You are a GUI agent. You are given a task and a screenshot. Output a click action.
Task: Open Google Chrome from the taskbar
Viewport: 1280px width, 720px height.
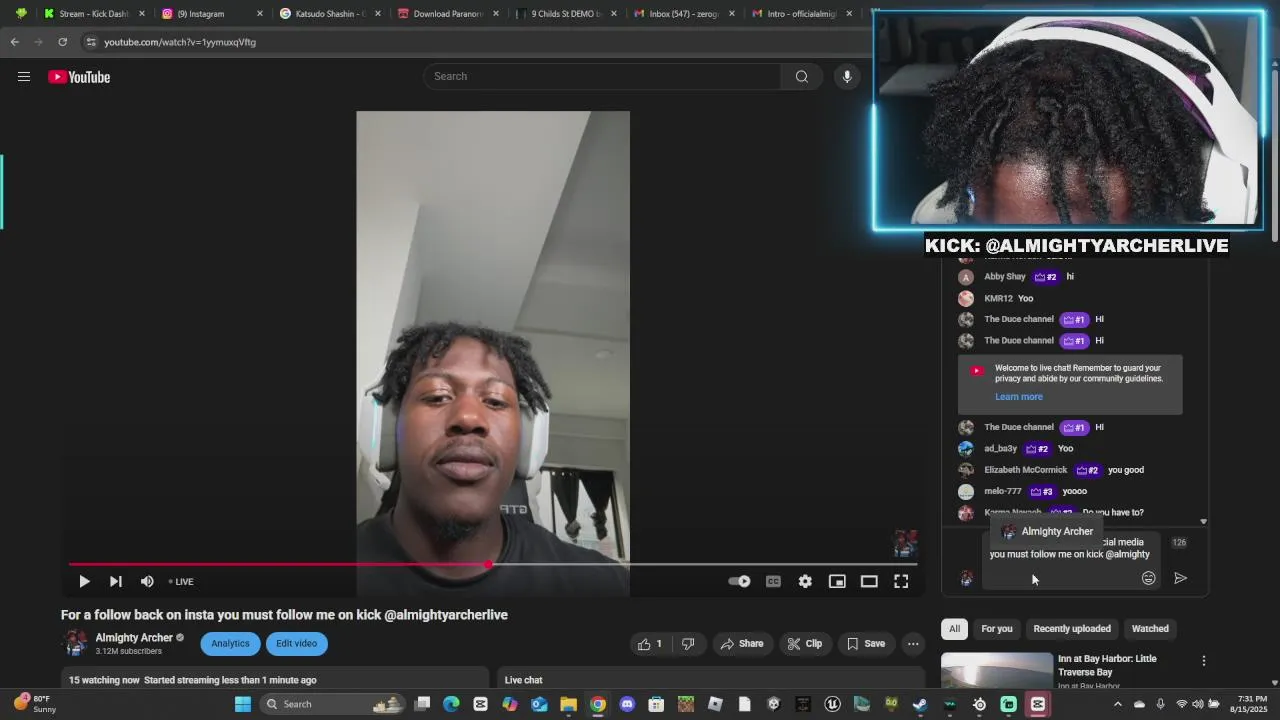click(598, 704)
